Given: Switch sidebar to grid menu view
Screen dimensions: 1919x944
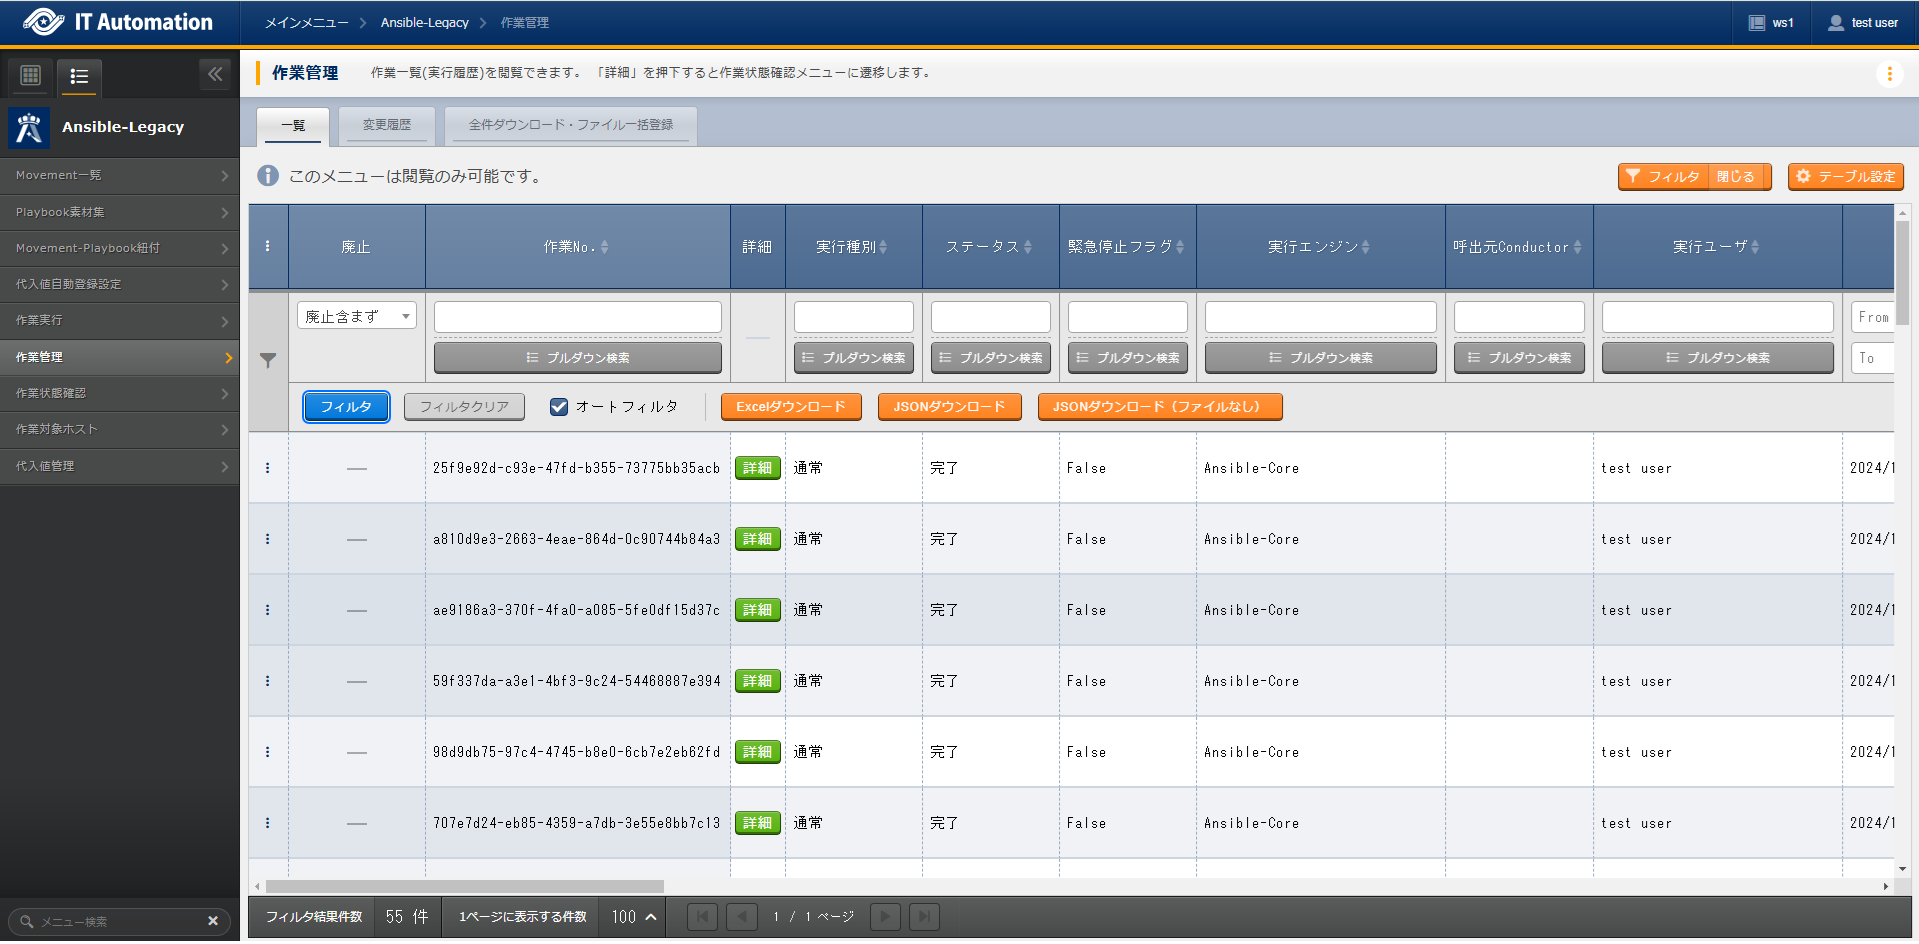Looking at the screenshot, I should tap(31, 75).
